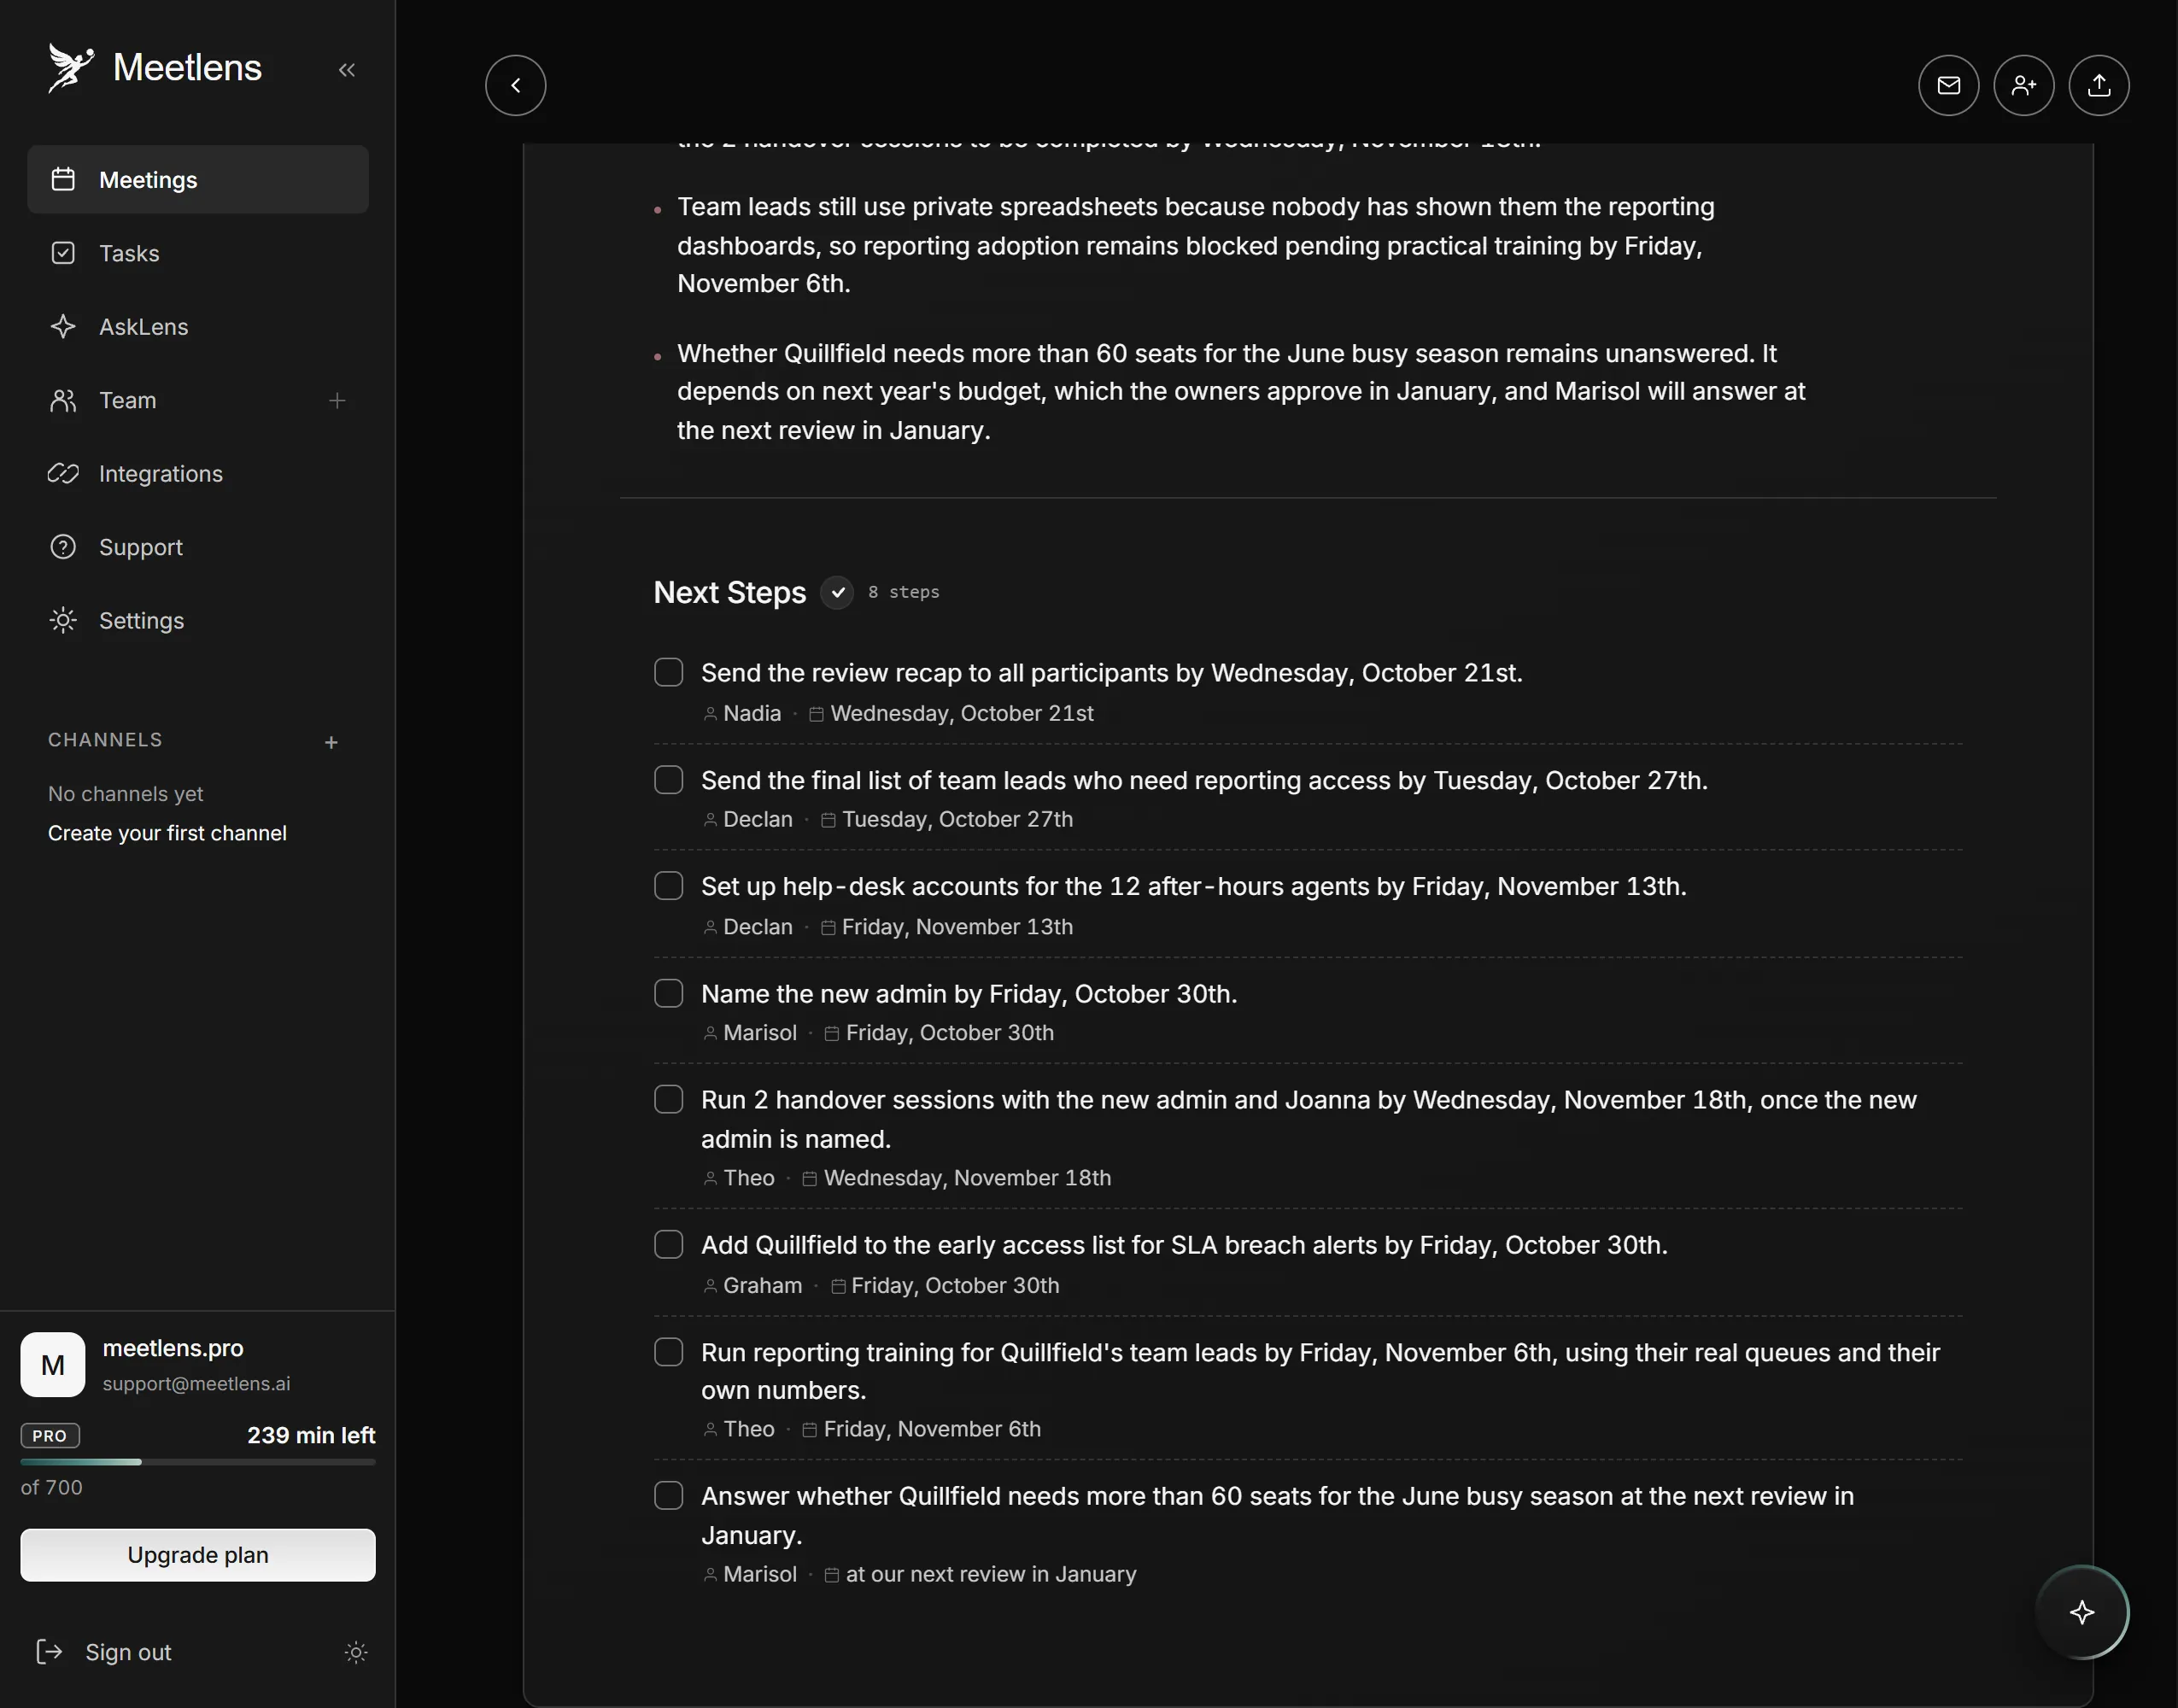The image size is (2178, 1708).
Task: Click the Meetlens bird logo
Action: [70, 68]
